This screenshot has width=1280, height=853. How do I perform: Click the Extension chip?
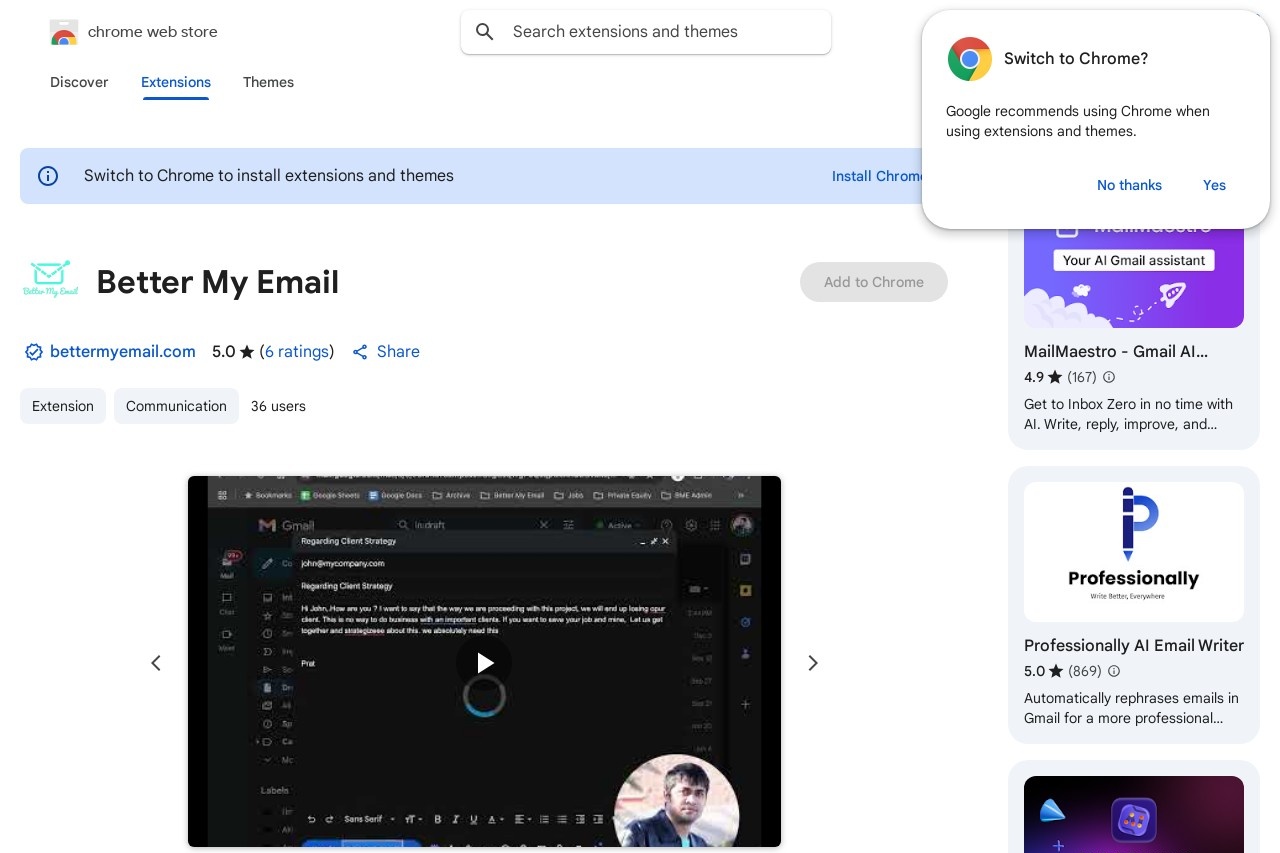coord(63,406)
